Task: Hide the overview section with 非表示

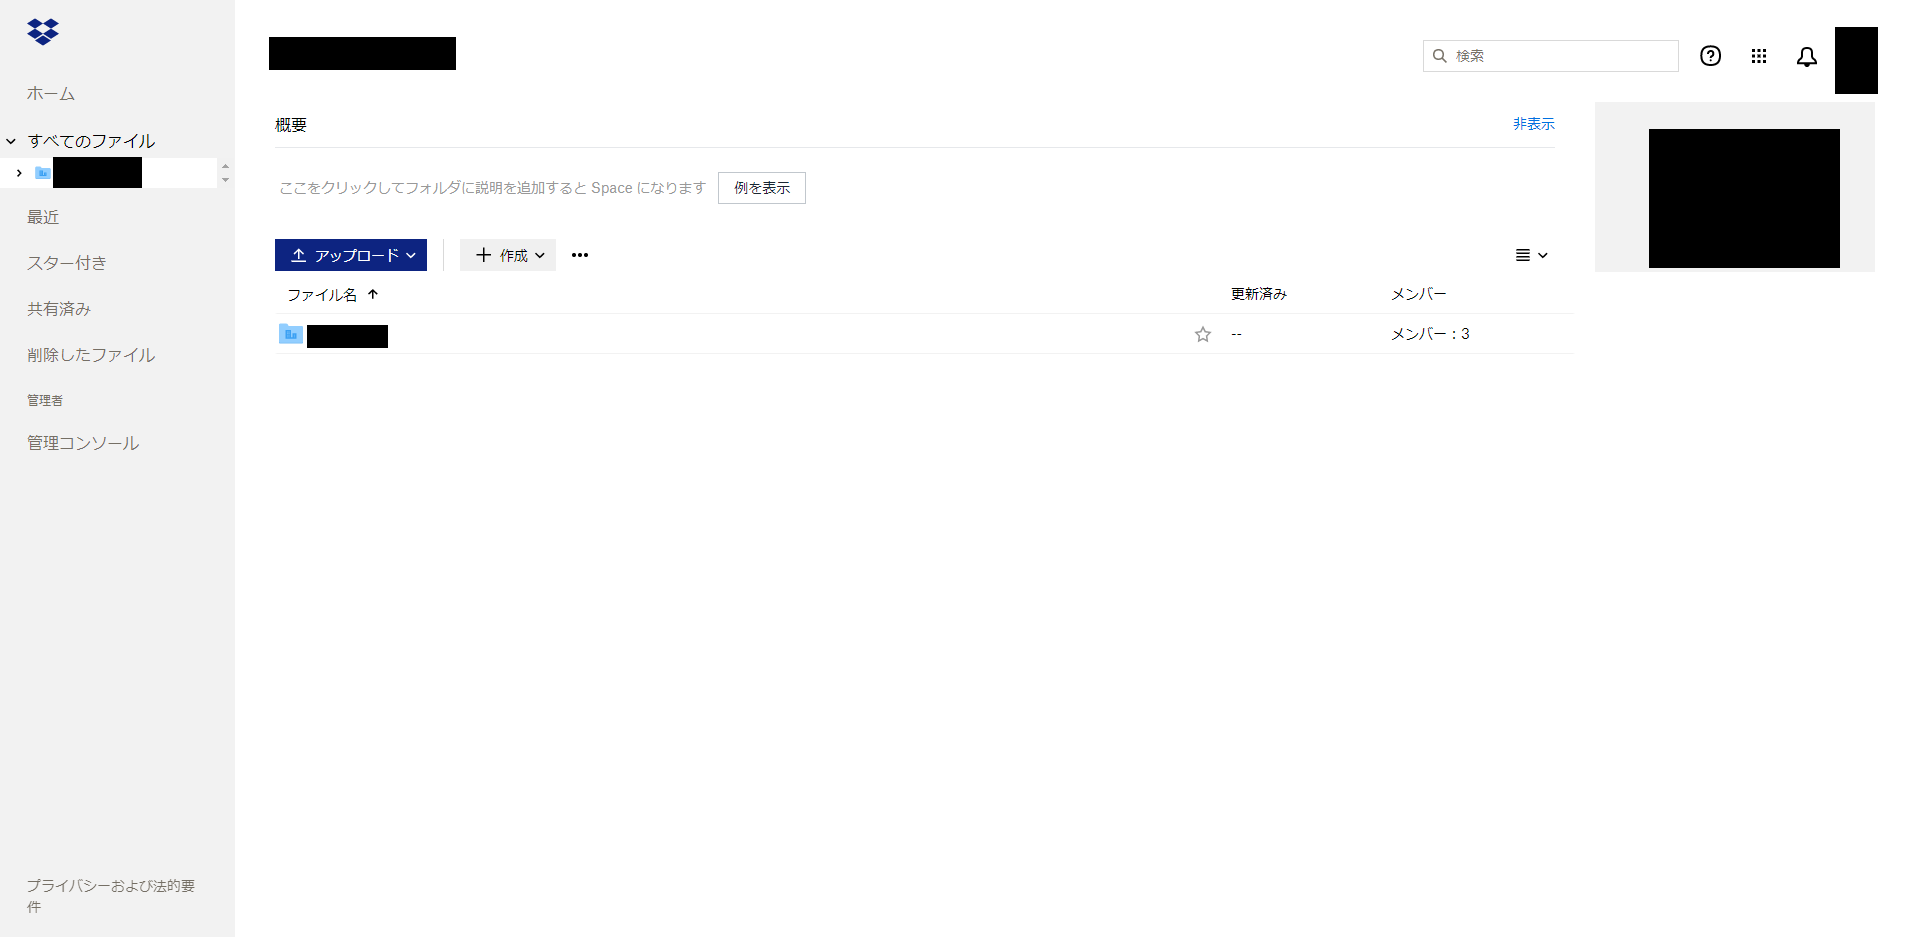Action: click(1533, 124)
